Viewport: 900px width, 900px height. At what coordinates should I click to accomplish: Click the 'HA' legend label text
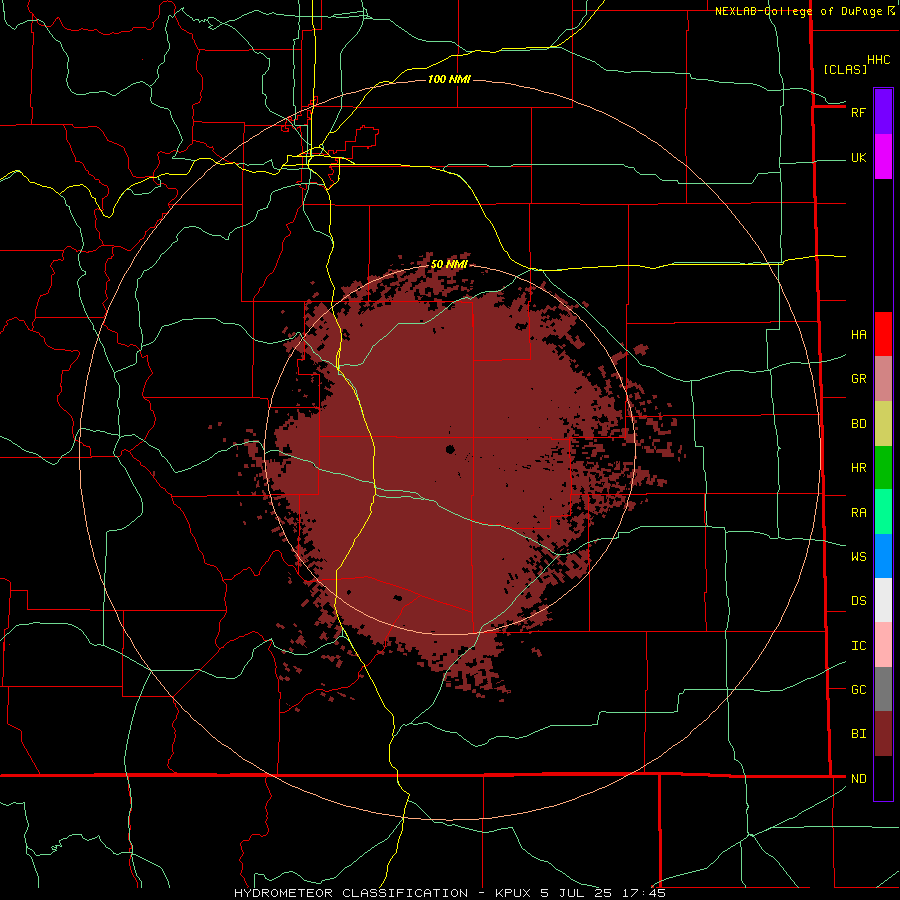point(858,335)
